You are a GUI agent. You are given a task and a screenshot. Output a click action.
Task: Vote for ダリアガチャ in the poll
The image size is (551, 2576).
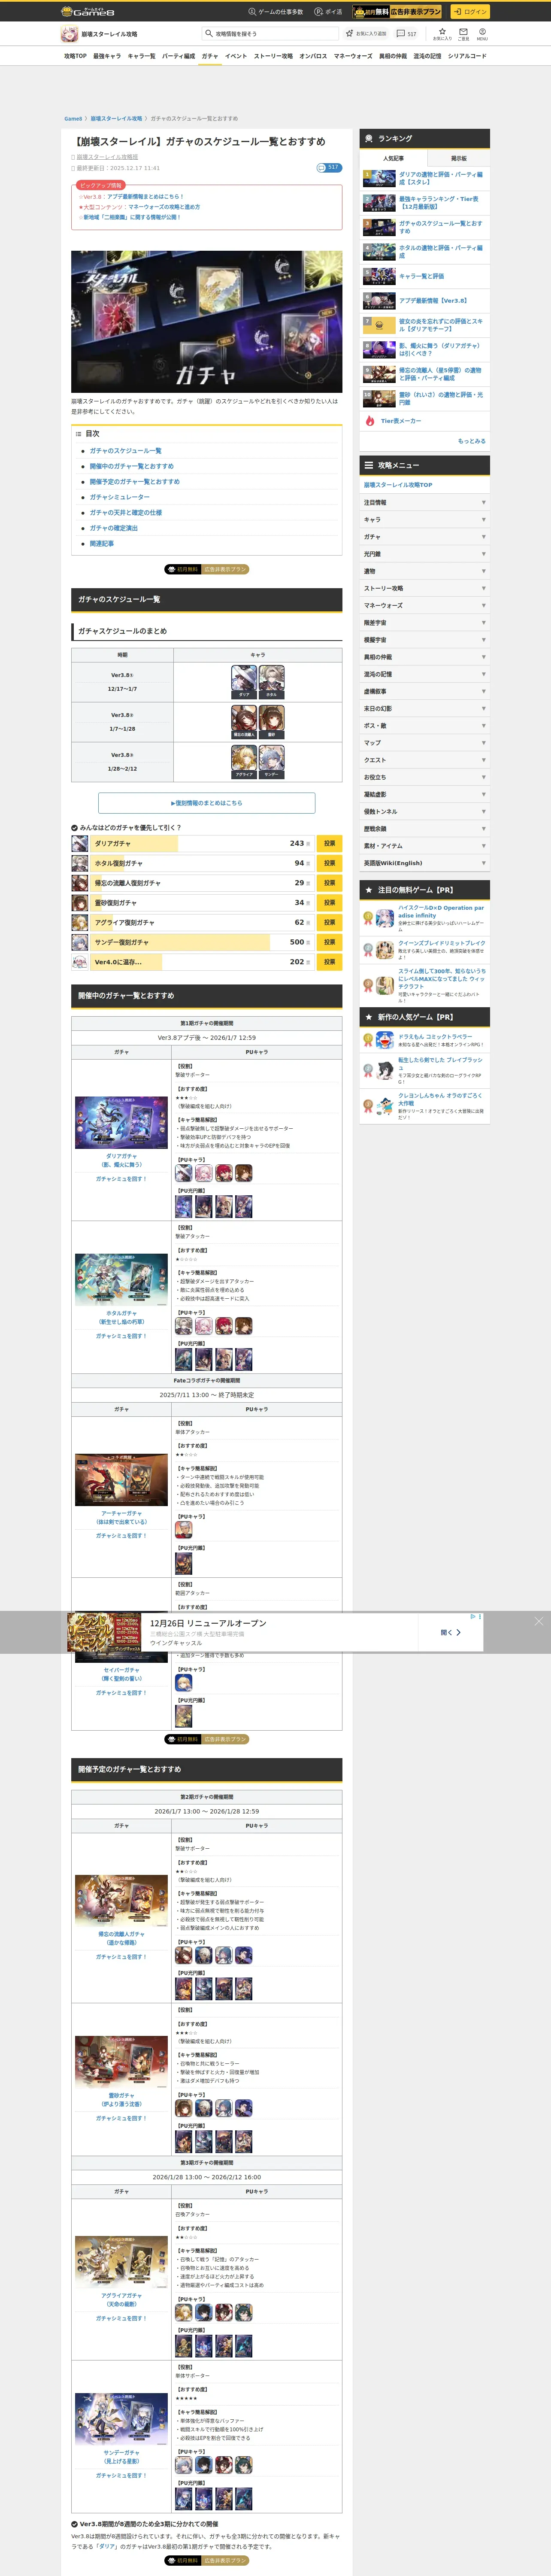[x=329, y=843]
